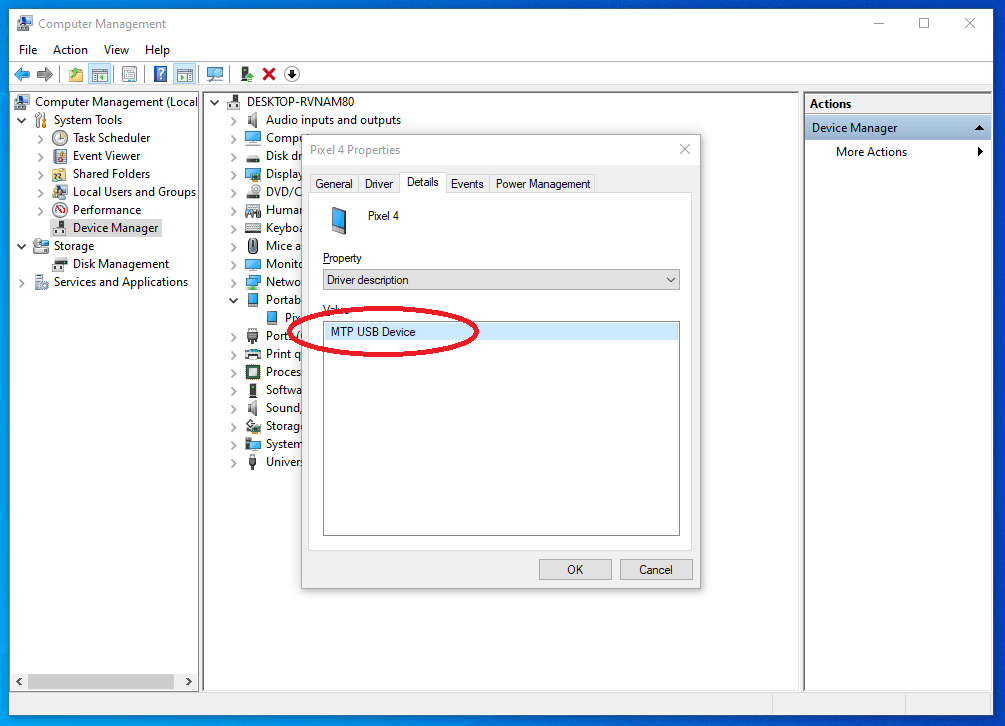The image size is (1005, 726).
Task: Expand Services and Applications node
Action: tap(22, 283)
